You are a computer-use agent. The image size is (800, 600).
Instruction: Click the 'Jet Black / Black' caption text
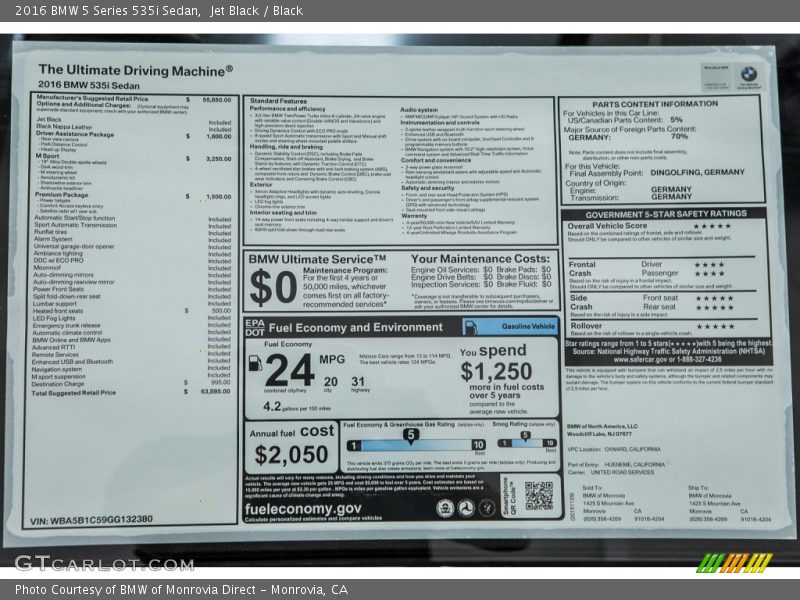[256, 11]
